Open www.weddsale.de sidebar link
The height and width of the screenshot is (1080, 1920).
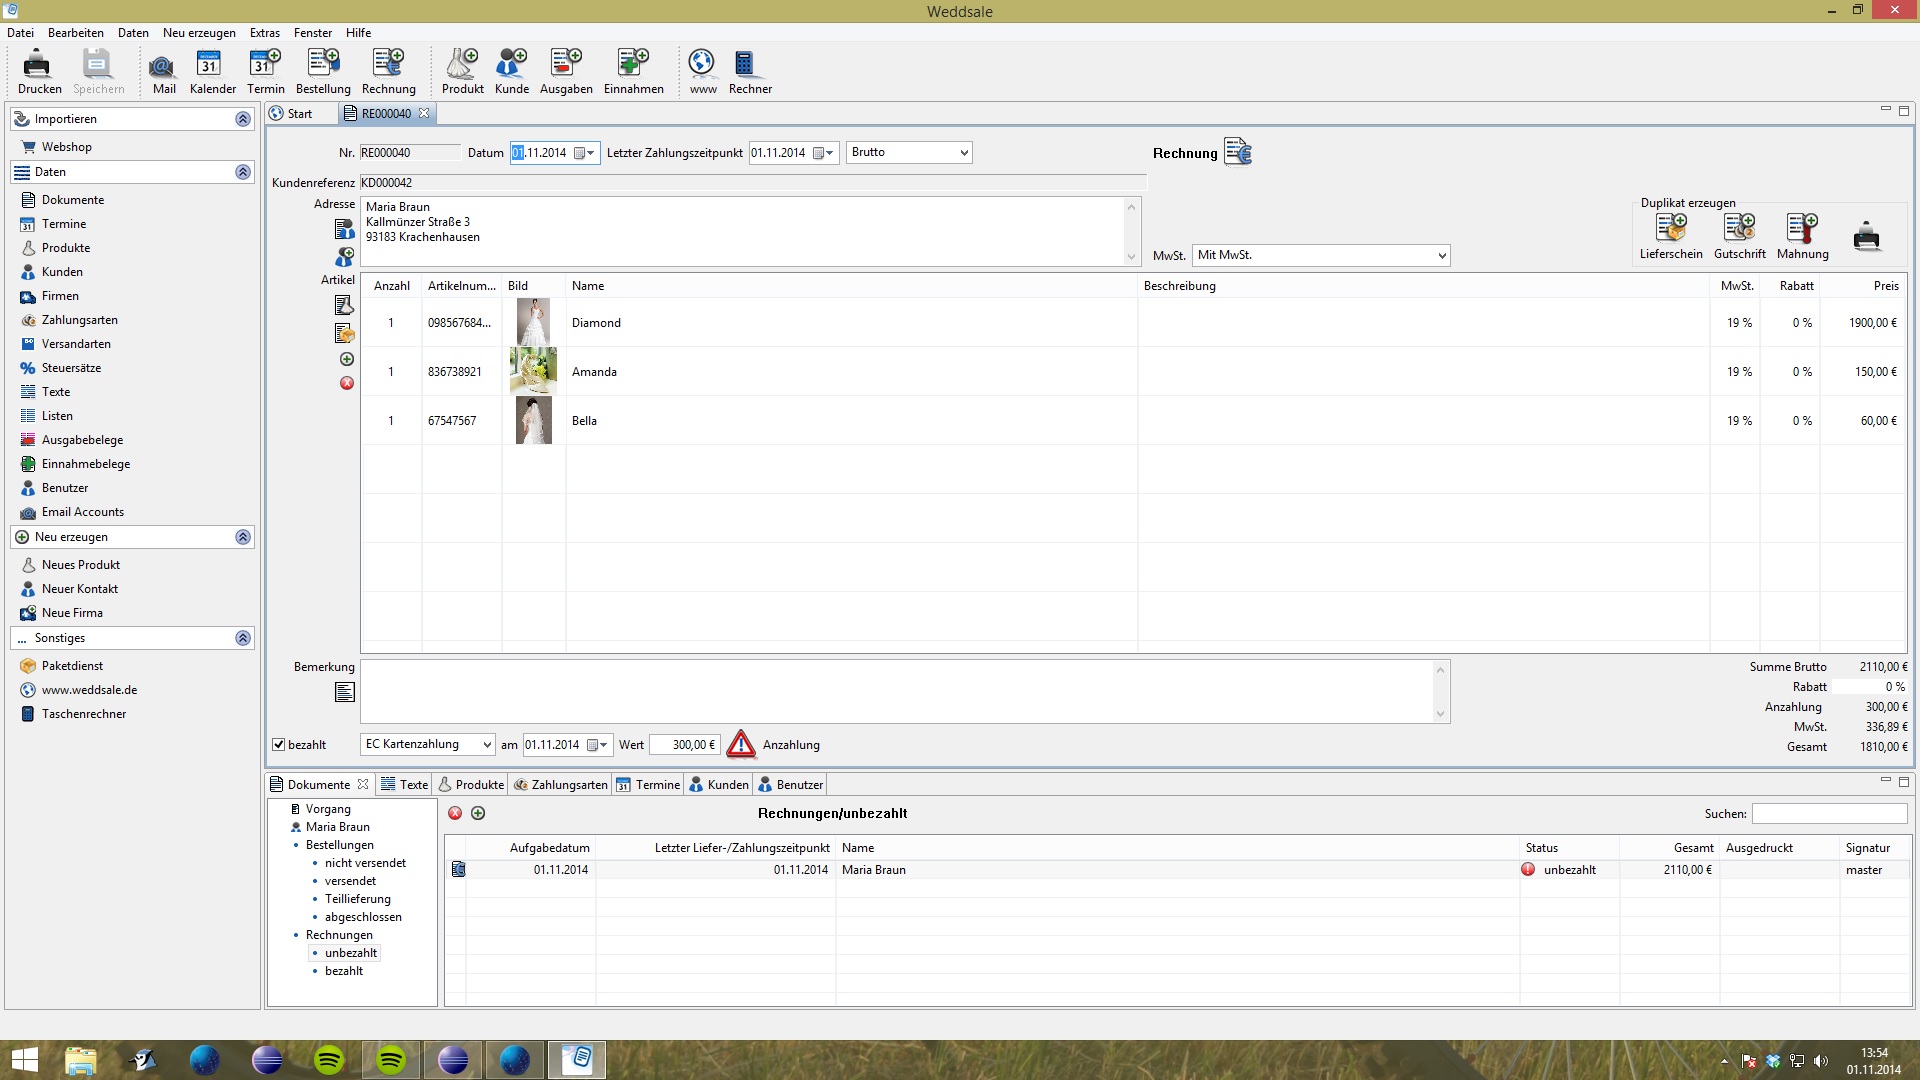pos(89,690)
